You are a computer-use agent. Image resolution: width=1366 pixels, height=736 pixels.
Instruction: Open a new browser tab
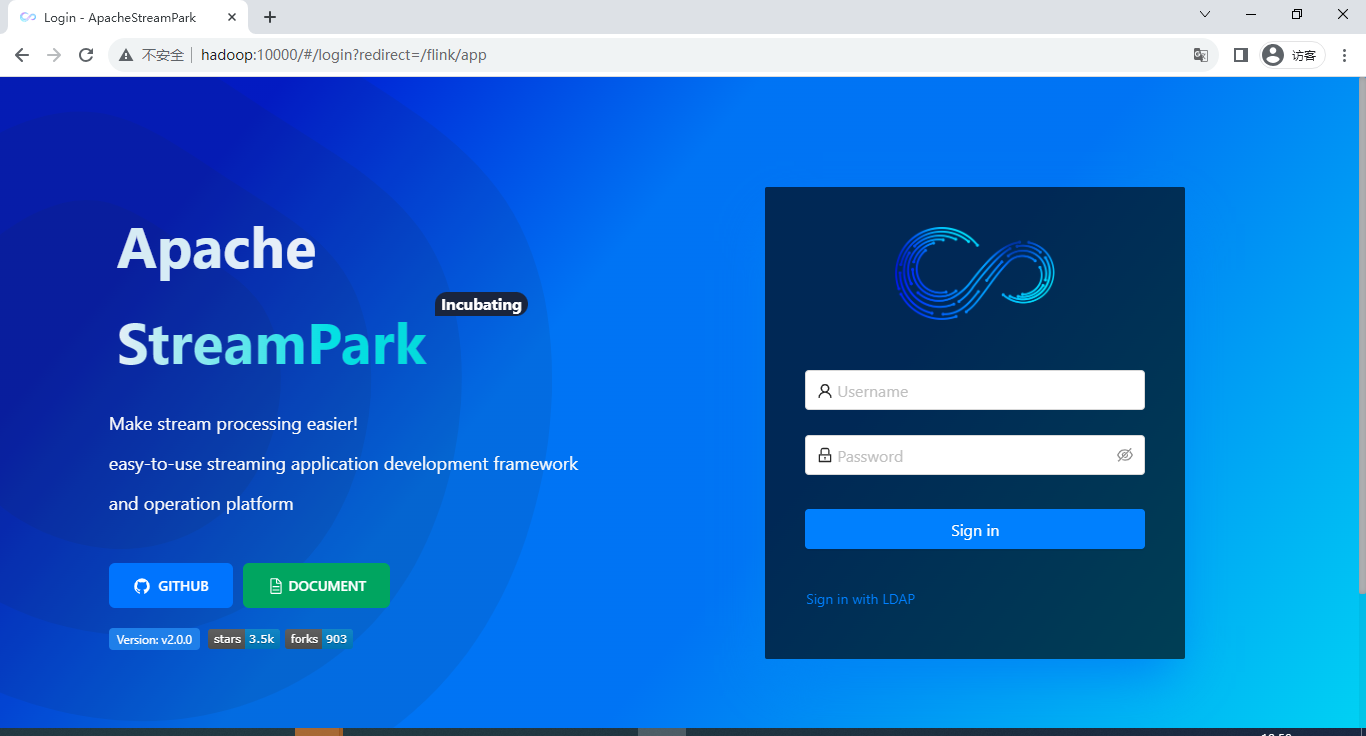coord(270,17)
